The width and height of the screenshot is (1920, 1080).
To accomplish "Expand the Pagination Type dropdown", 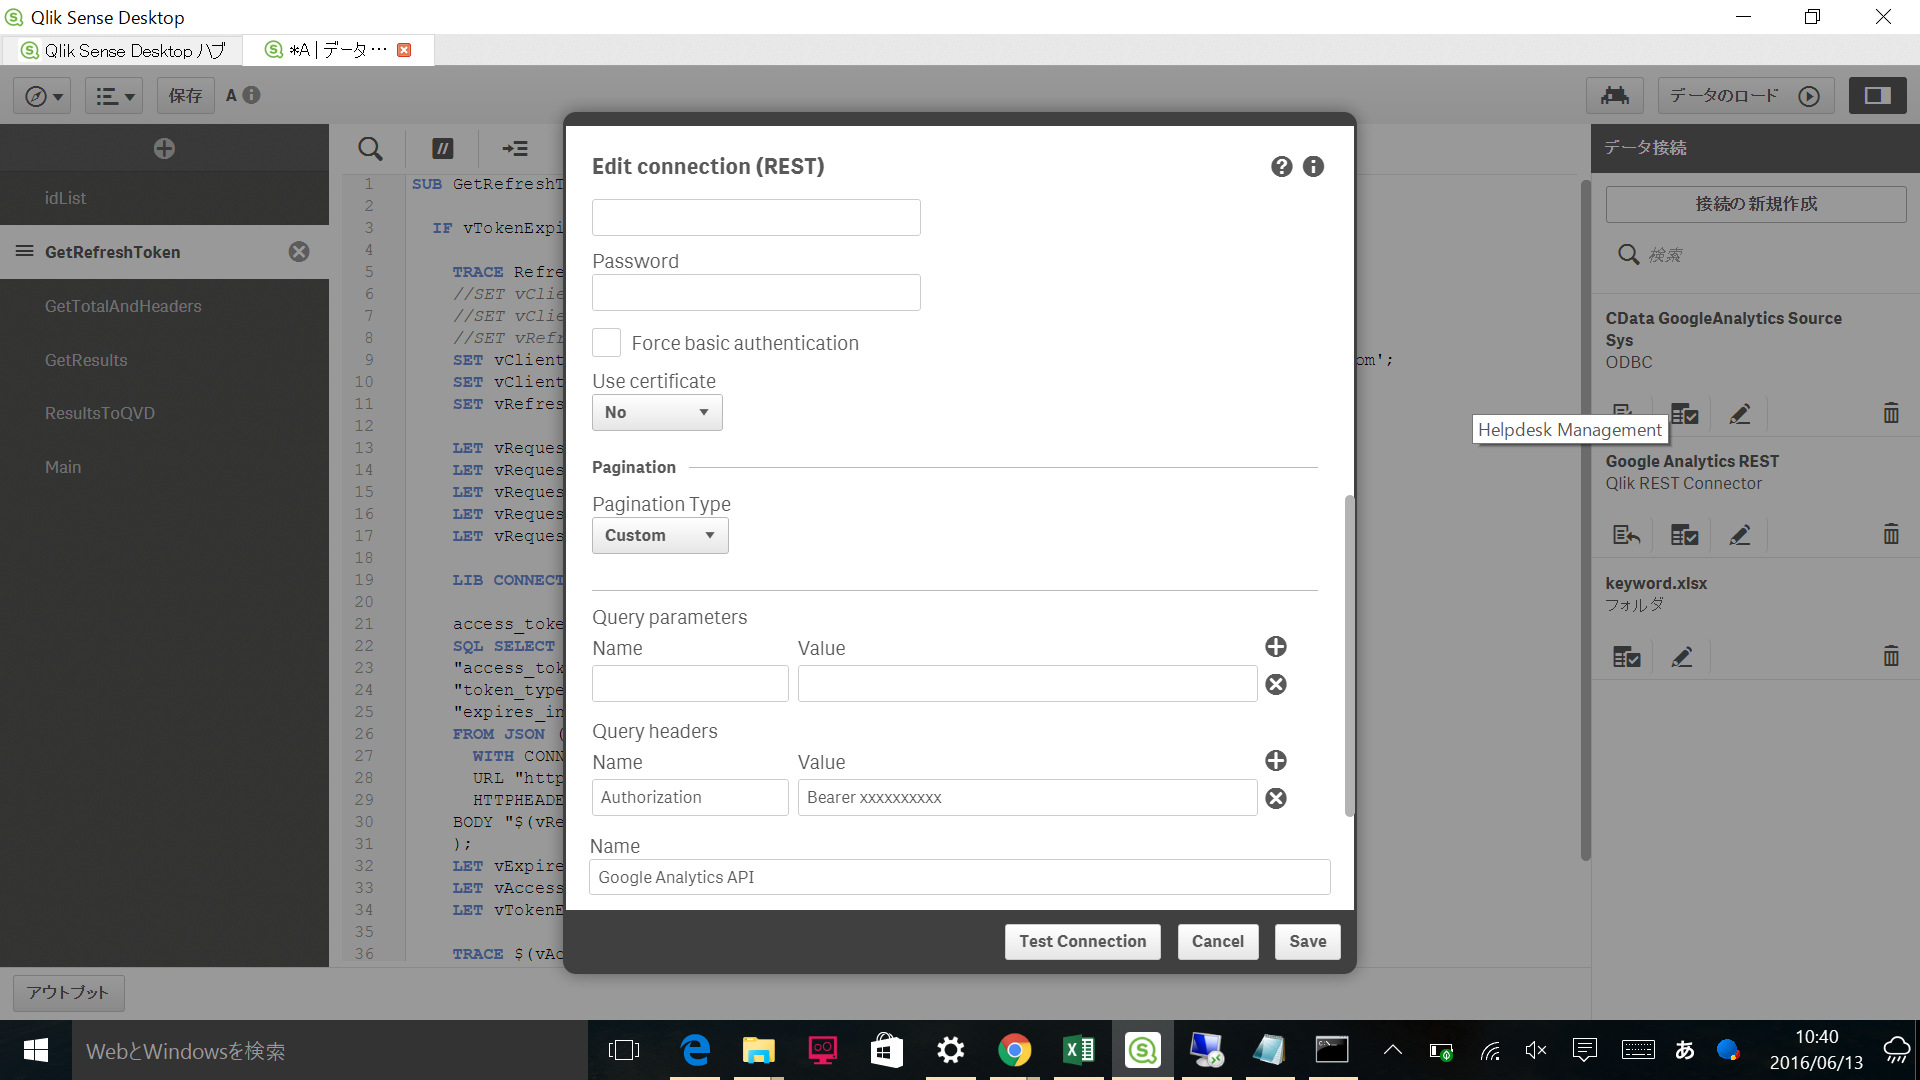I will point(659,536).
